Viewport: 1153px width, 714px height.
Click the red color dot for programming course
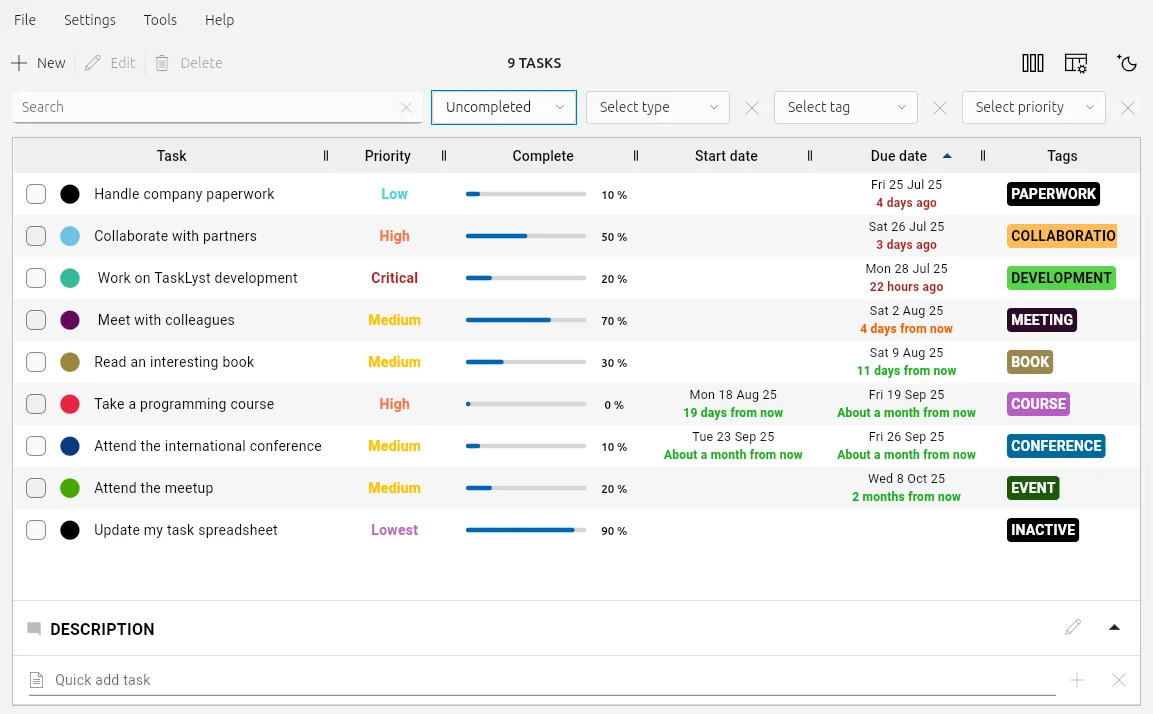click(x=70, y=404)
